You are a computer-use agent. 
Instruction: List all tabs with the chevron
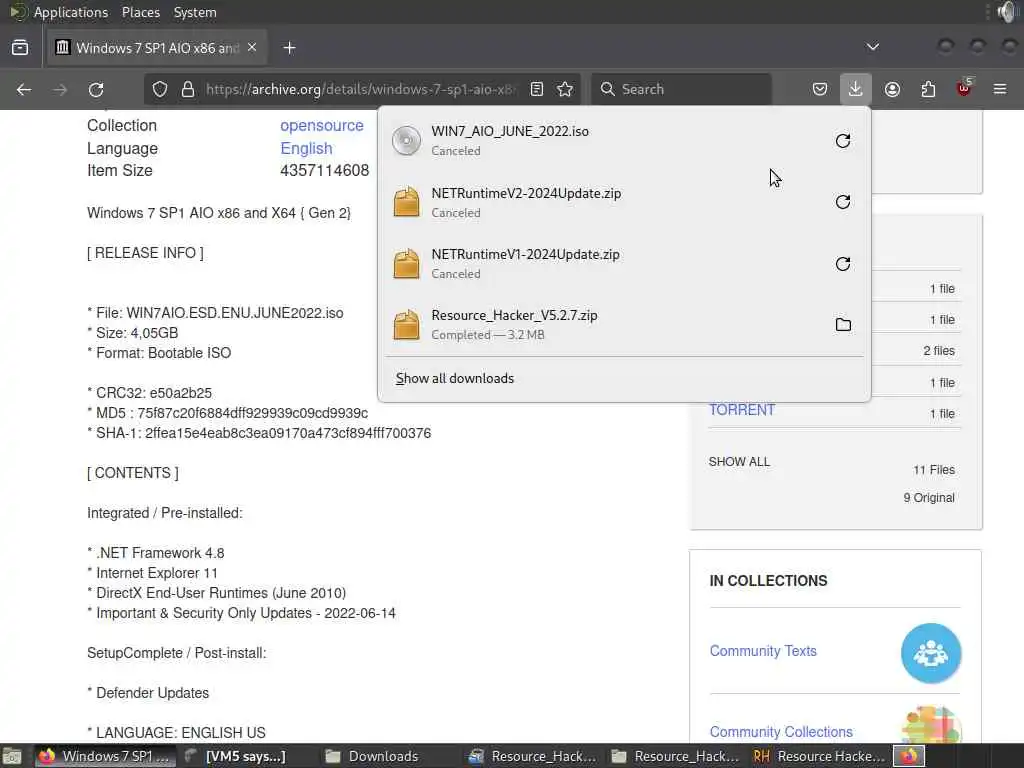click(872, 47)
